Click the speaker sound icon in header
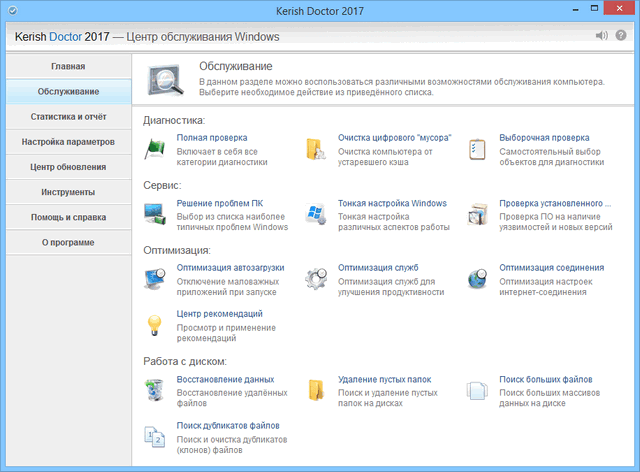Viewport: 640px width, 472px height. coord(602,37)
